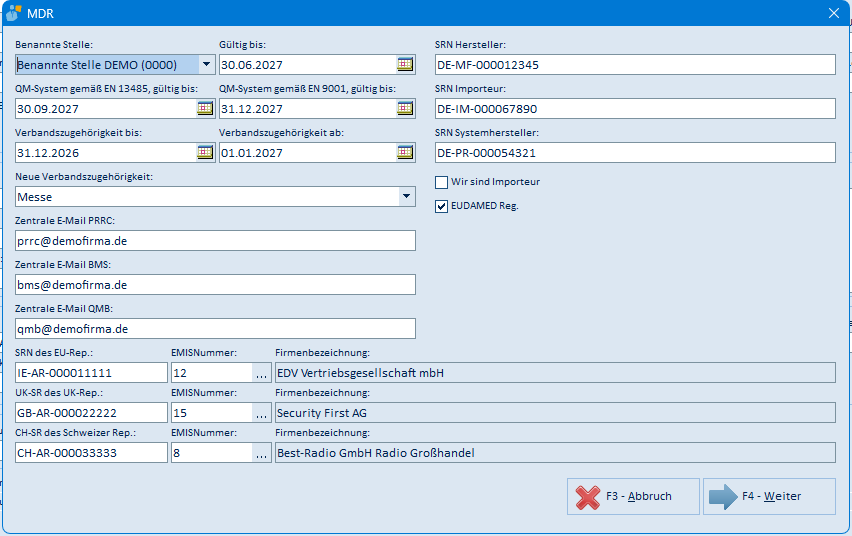Uncheck the EUDAMED Reg. checkbox

pos(441,206)
